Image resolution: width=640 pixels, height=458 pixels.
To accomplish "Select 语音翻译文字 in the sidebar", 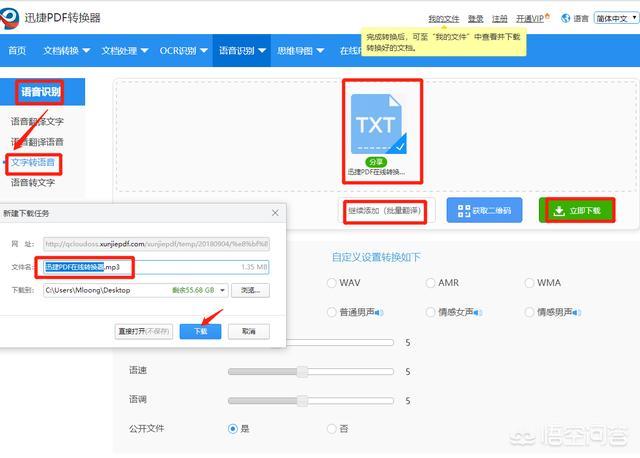I will click(x=37, y=121).
